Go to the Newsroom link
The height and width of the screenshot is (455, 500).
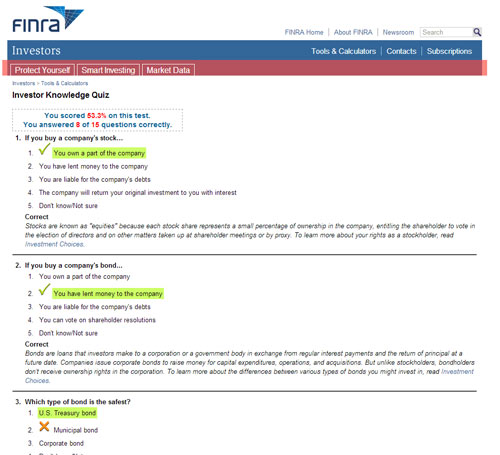click(398, 32)
